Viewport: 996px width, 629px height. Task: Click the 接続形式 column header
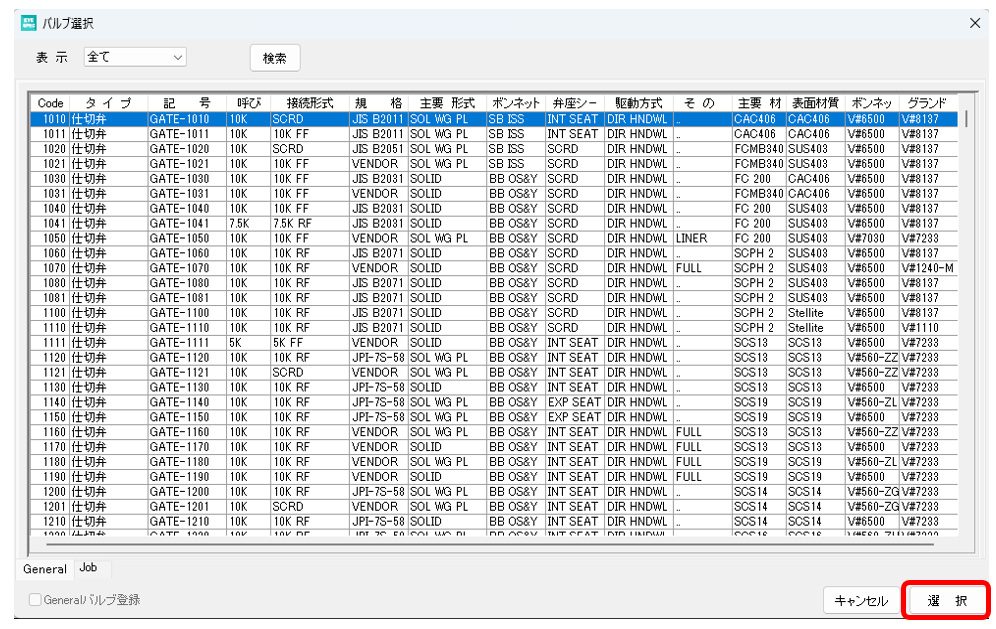tap(309, 103)
